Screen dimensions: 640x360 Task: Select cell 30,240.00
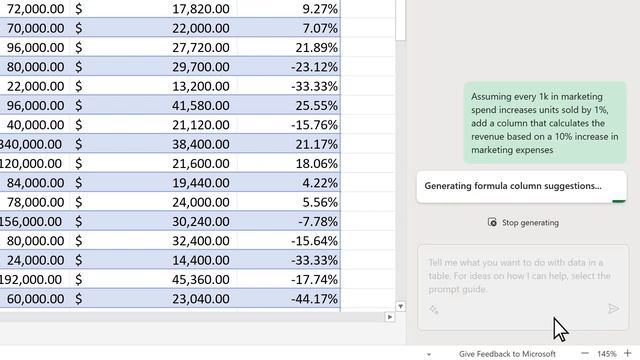153,222
